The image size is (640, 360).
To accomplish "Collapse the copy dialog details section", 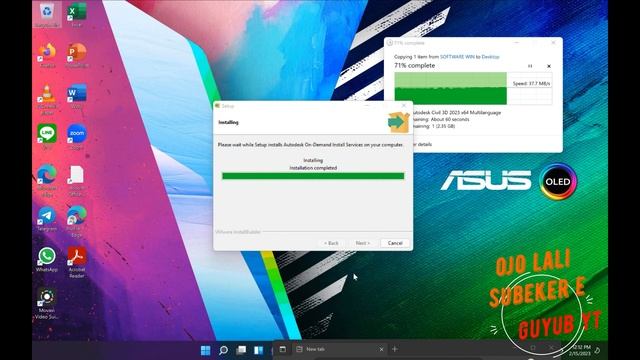I will coord(422,144).
